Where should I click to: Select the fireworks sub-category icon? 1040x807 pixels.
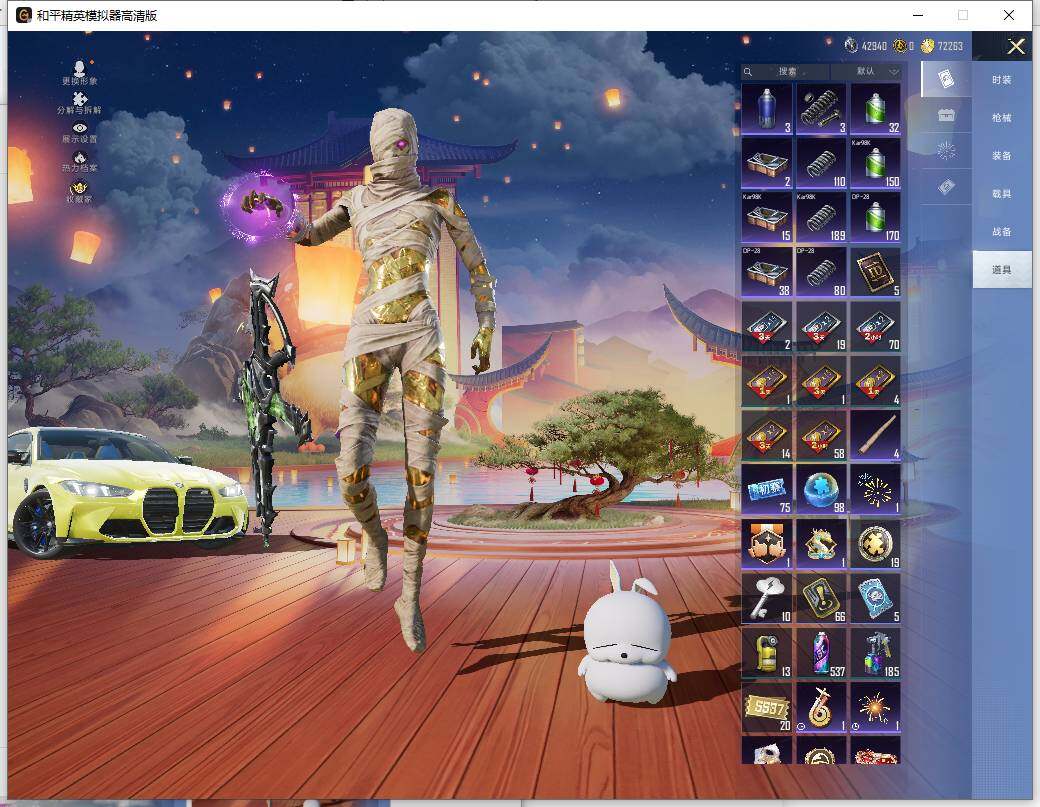(946, 151)
